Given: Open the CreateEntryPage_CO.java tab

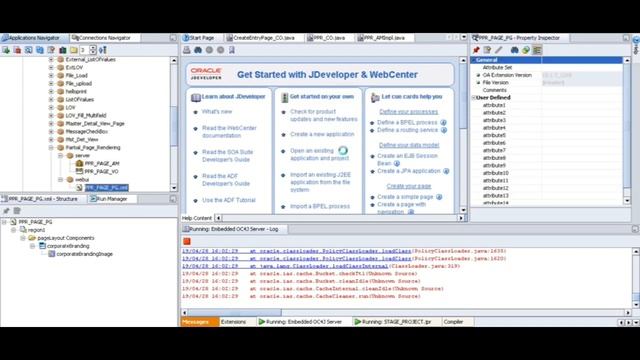Looking at the screenshot, I should tap(264, 38).
